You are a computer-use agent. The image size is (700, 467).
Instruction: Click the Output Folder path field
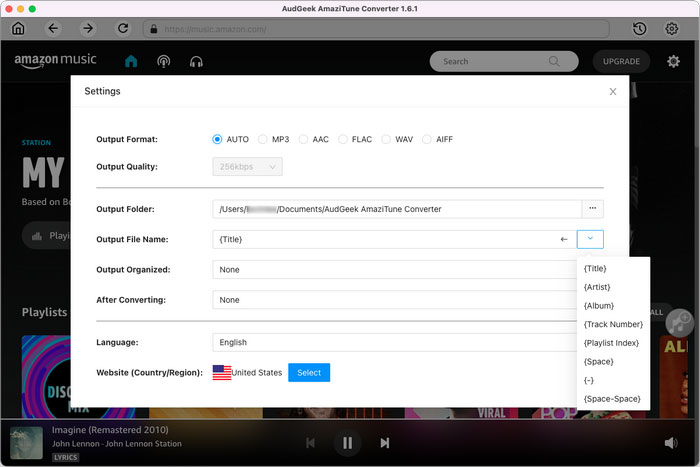397,209
